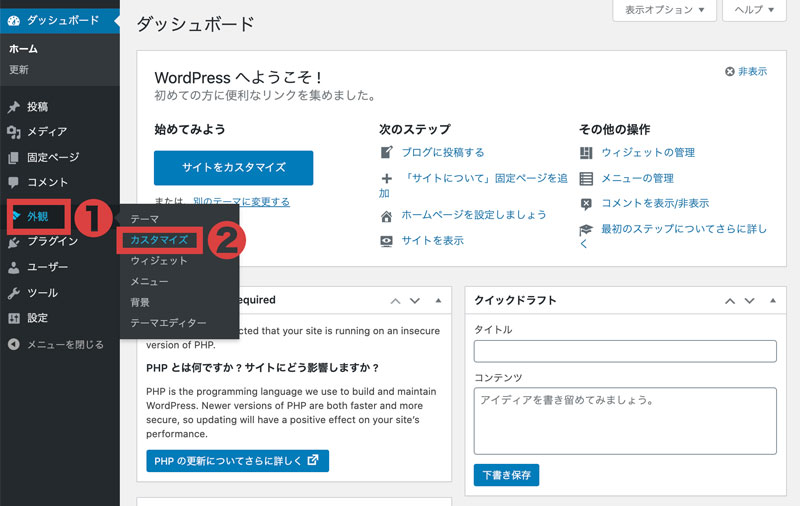800x506 pixels.
Task: Collapse the クイックドラフト widget with triangle toggle
Action: 773,300
